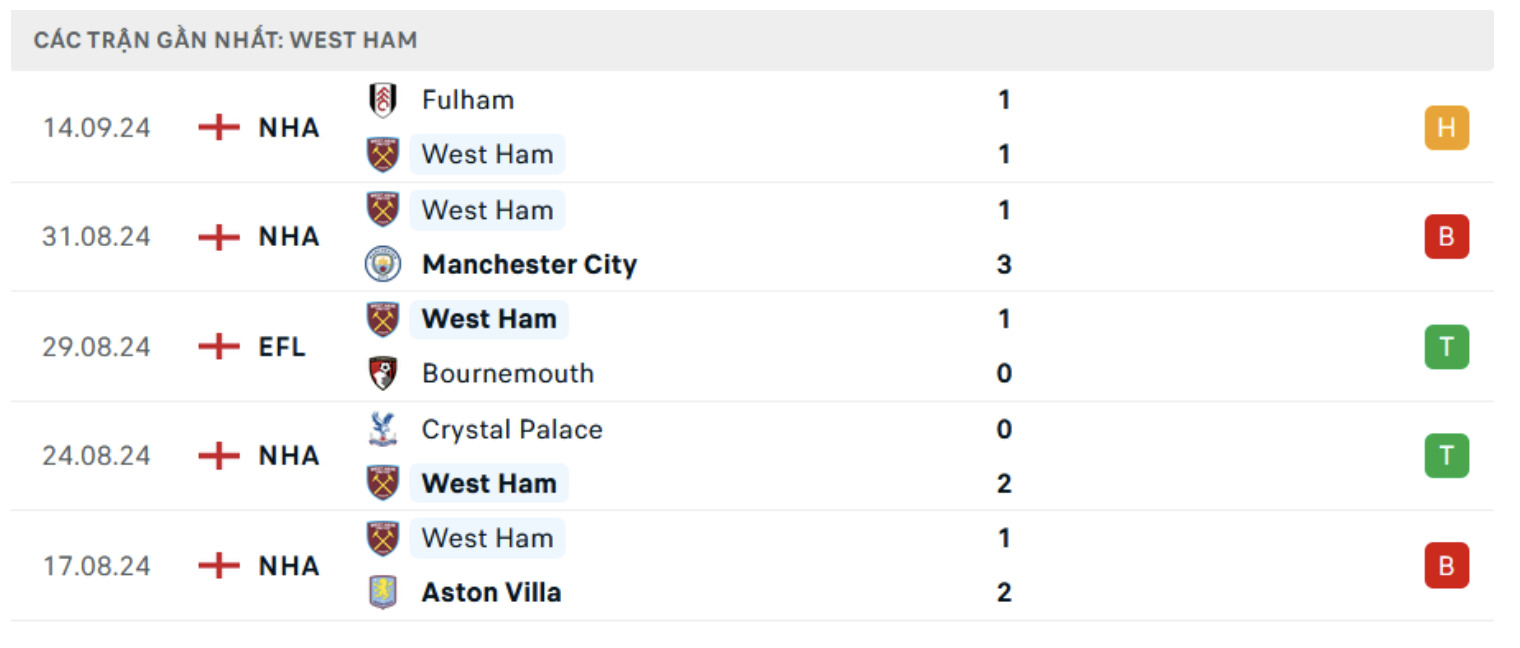1520x648 pixels.
Task: Click the West Ham team name link
Action: pyautogui.click(x=487, y=154)
